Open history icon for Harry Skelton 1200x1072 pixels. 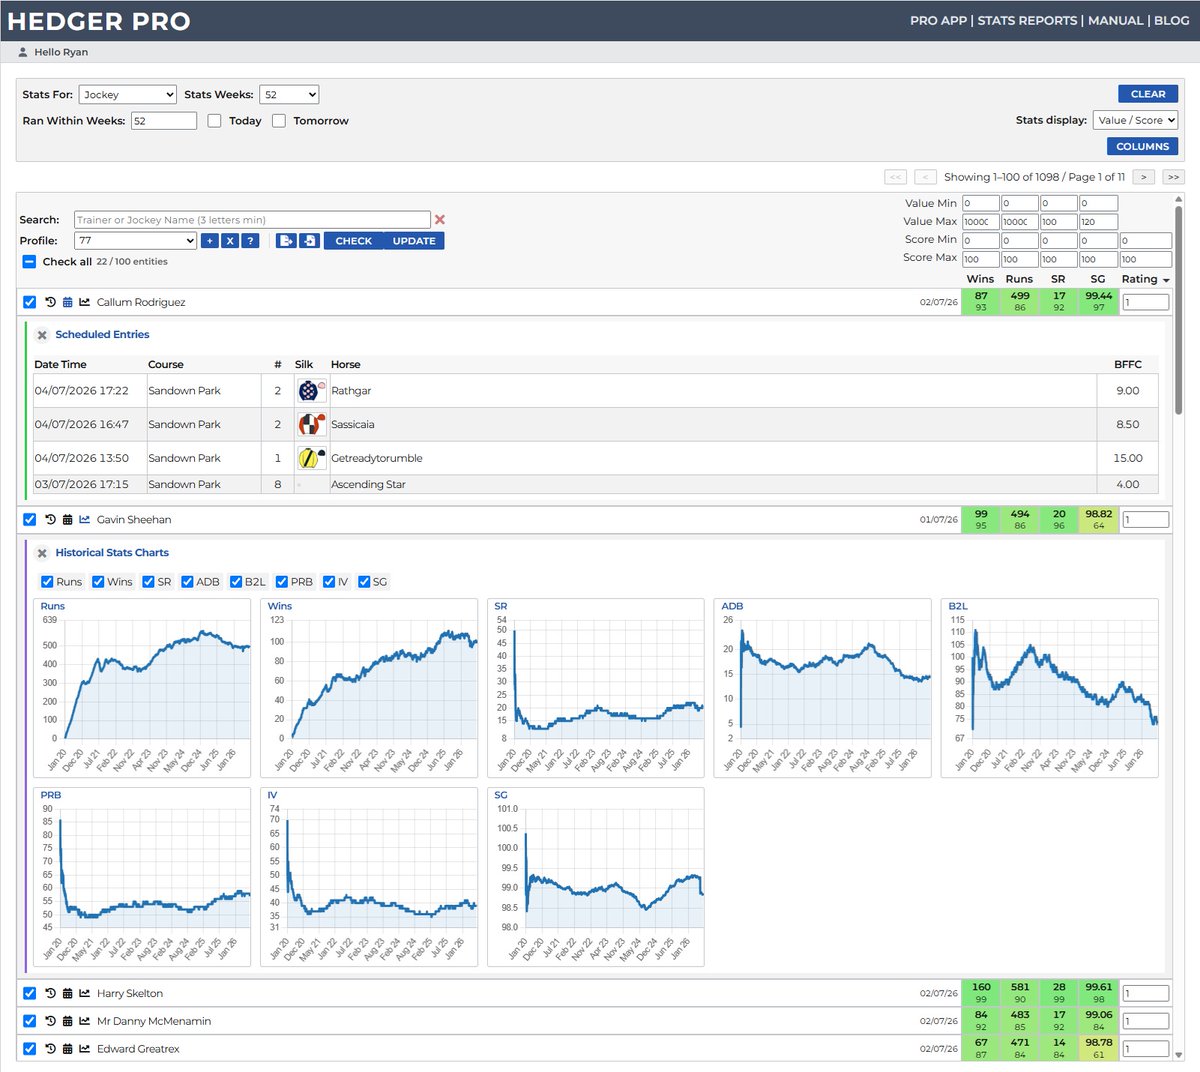pos(50,993)
